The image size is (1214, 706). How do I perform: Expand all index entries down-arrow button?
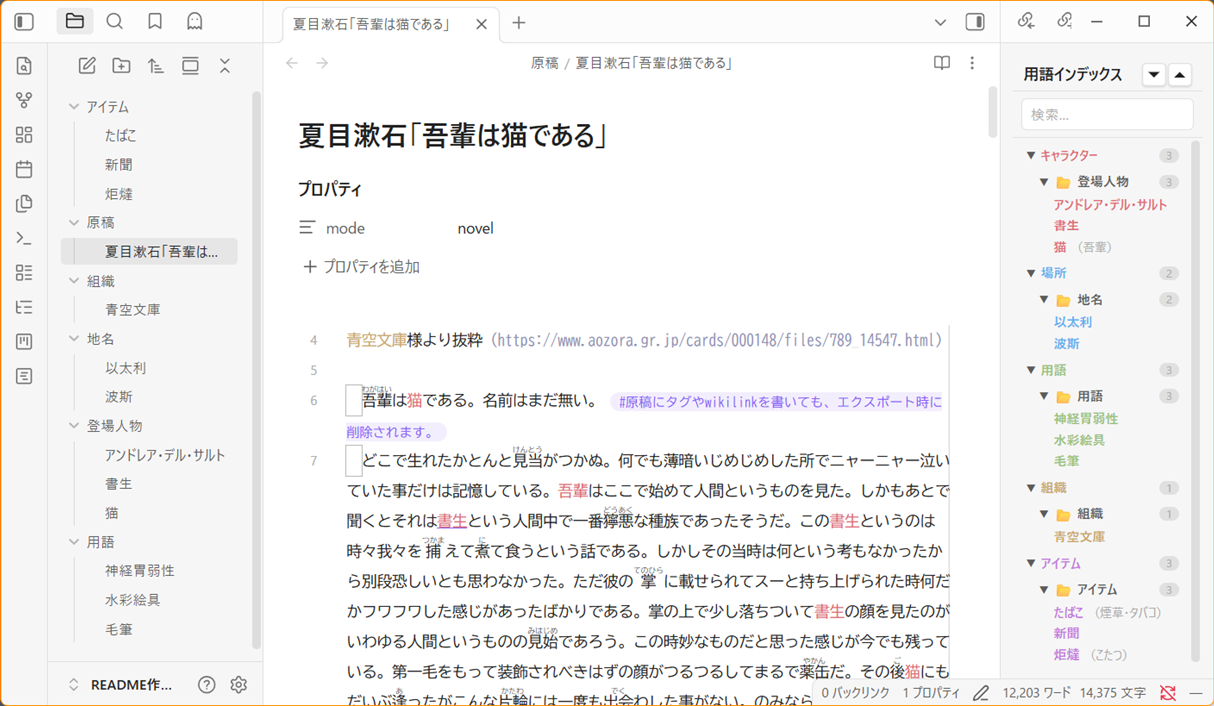[1154, 75]
